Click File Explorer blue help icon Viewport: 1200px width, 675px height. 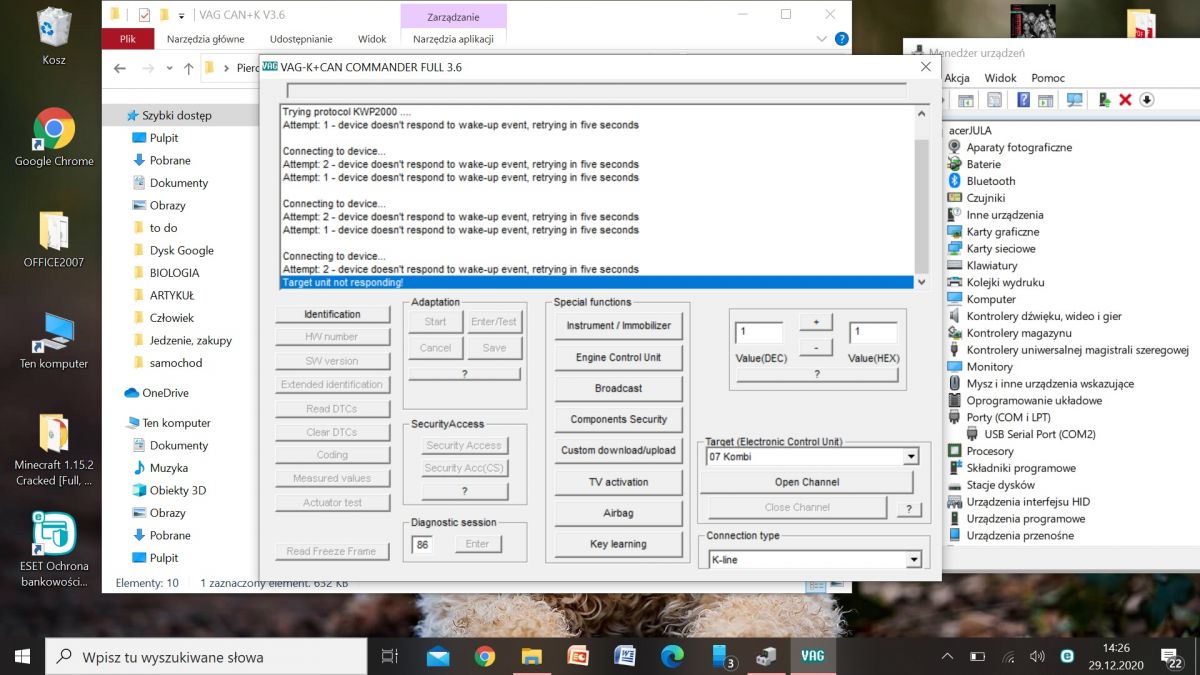842,39
